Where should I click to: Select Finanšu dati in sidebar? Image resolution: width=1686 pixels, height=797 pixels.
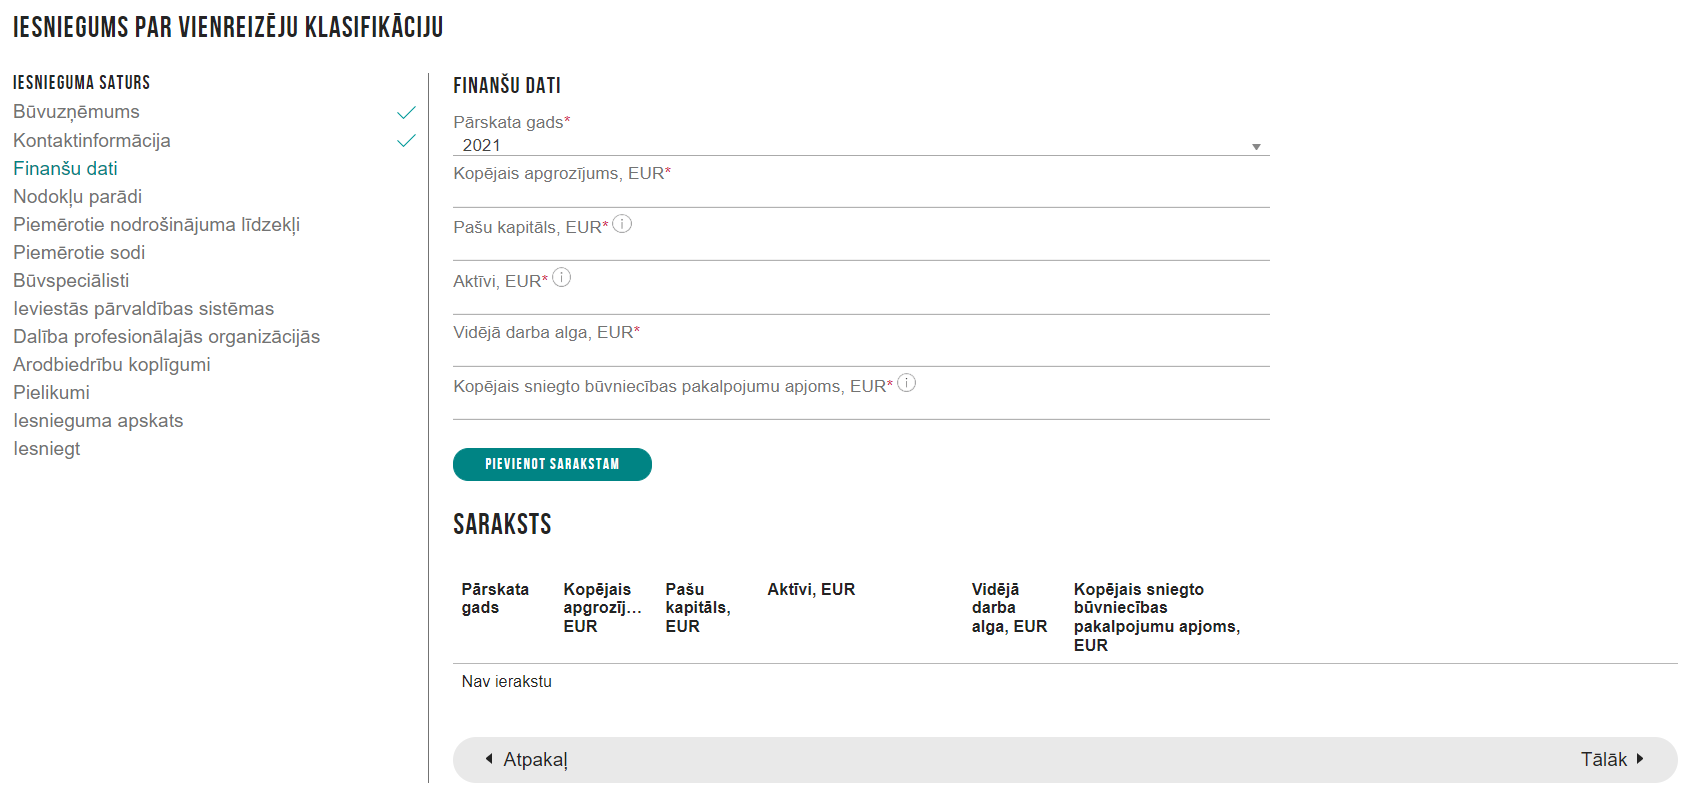[x=65, y=169]
